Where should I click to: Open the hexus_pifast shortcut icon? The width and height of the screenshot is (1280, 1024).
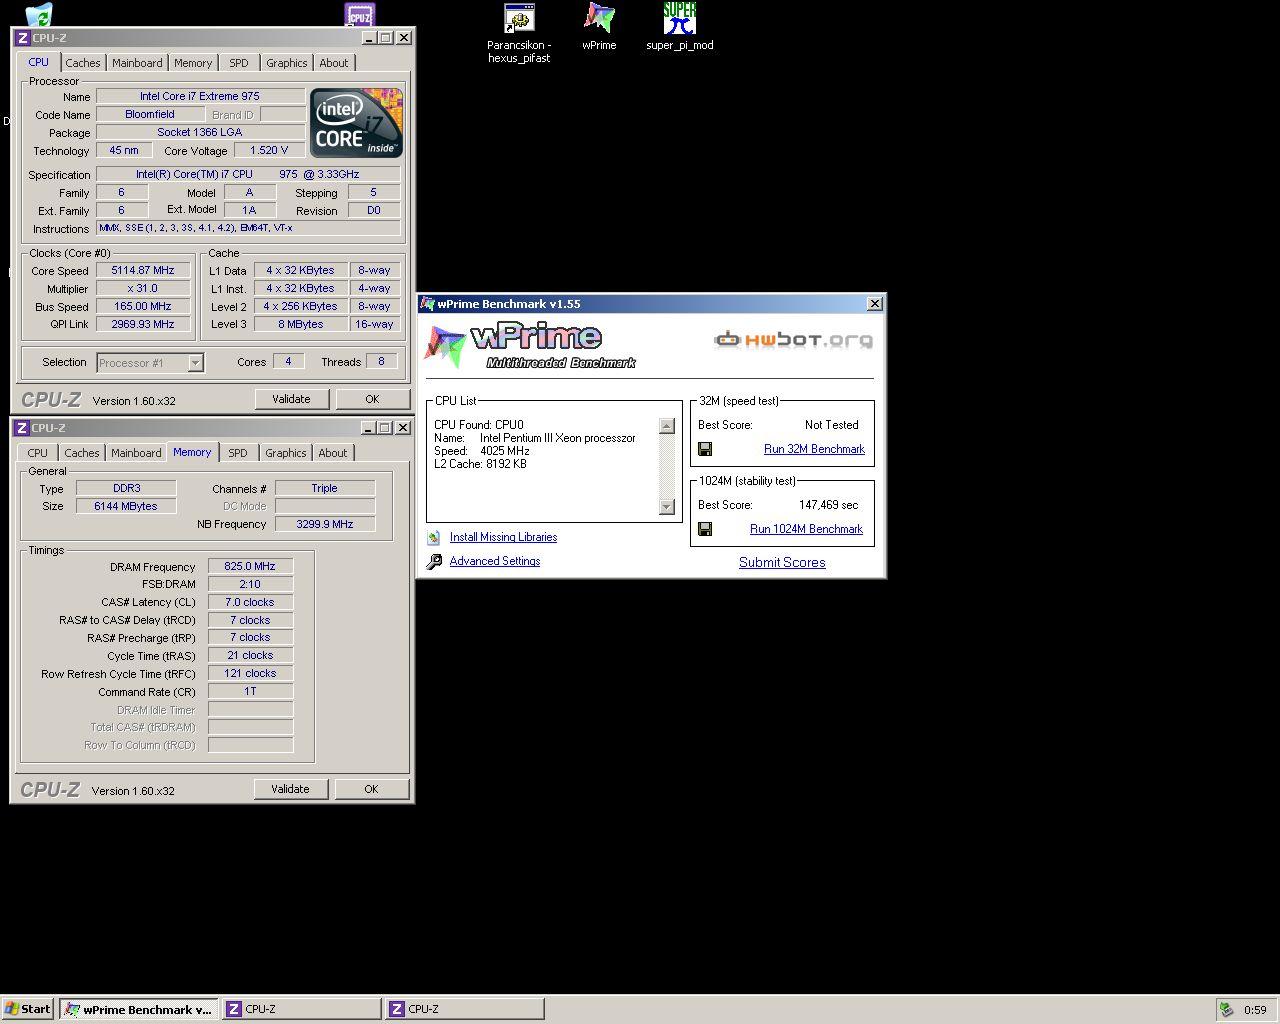click(519, 18)
